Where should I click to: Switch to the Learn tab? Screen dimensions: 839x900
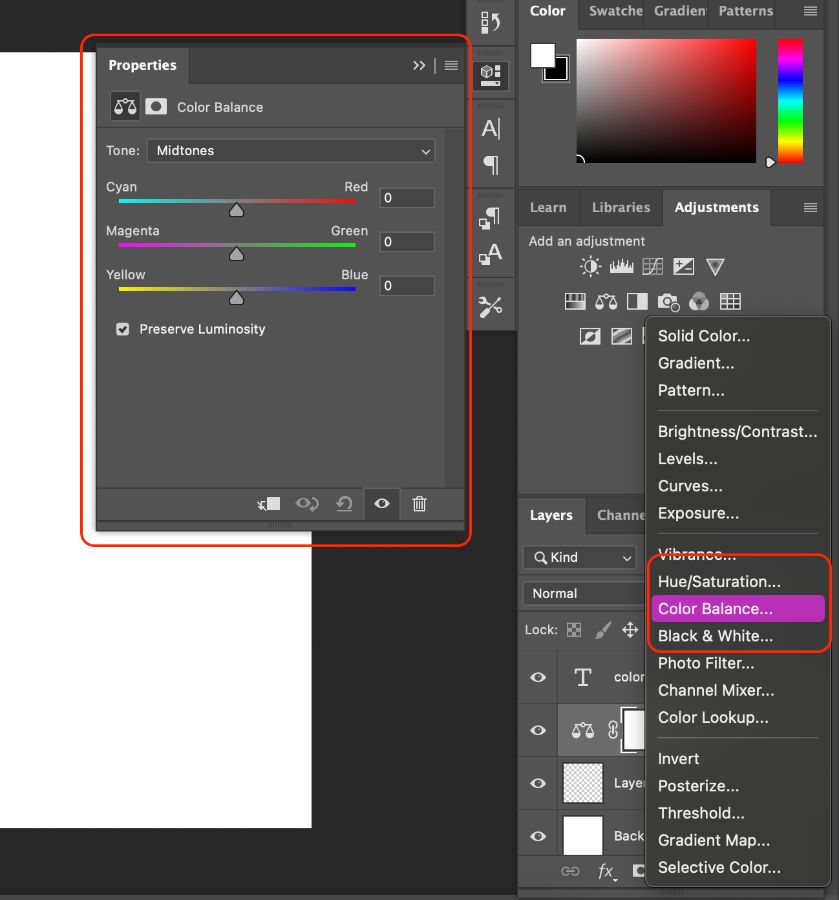tap(548, 207)
